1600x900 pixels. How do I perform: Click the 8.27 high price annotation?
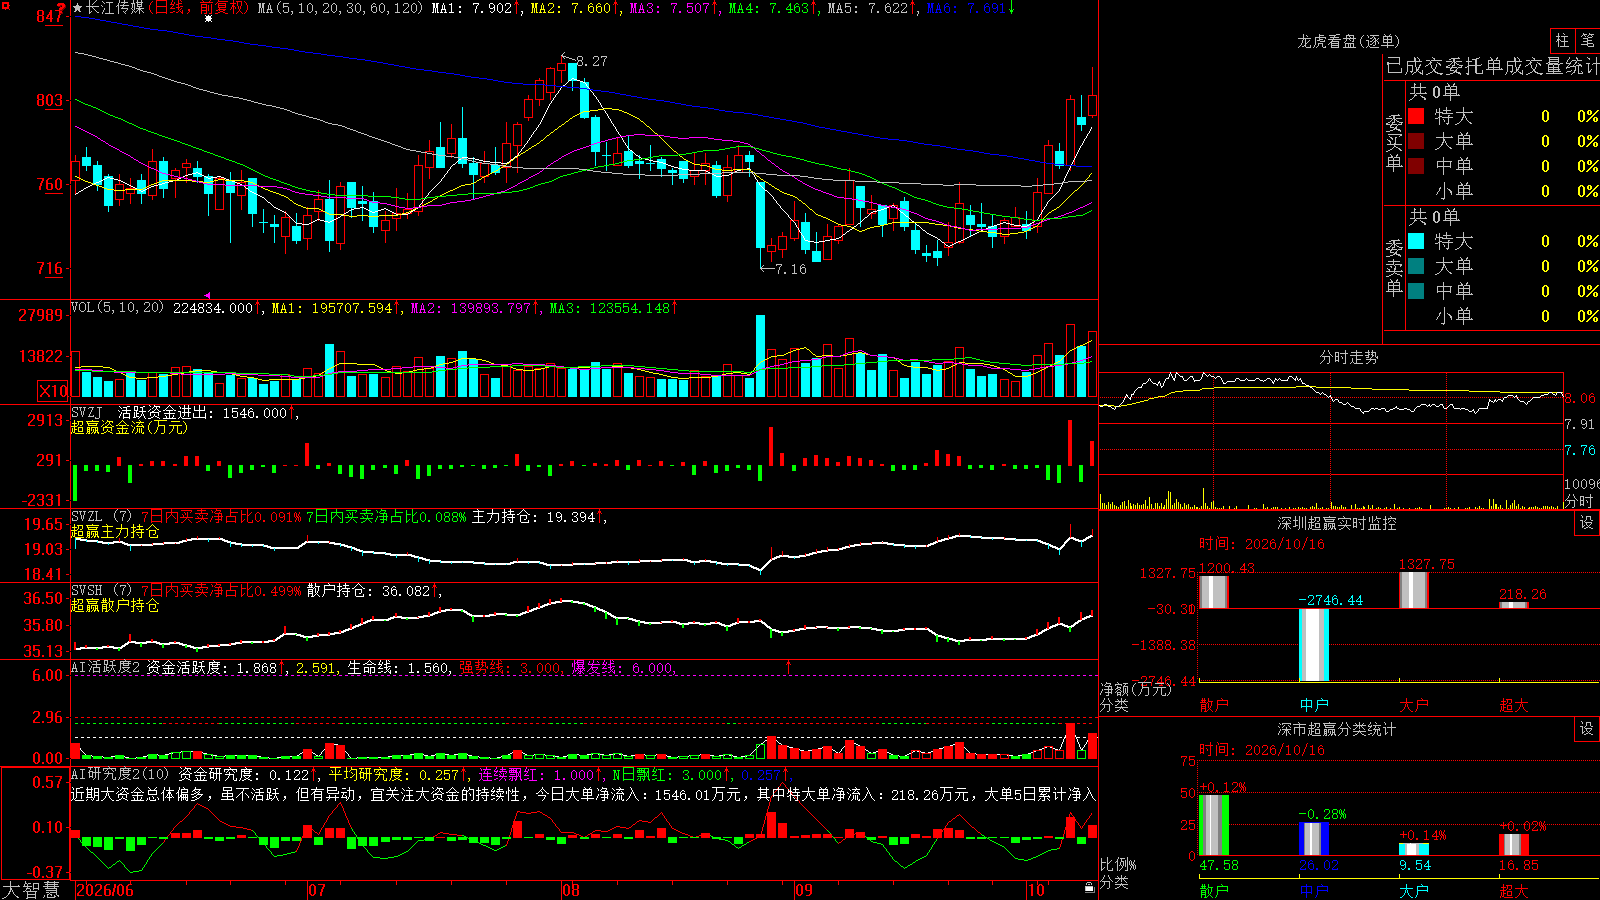[x=591, y=61]
